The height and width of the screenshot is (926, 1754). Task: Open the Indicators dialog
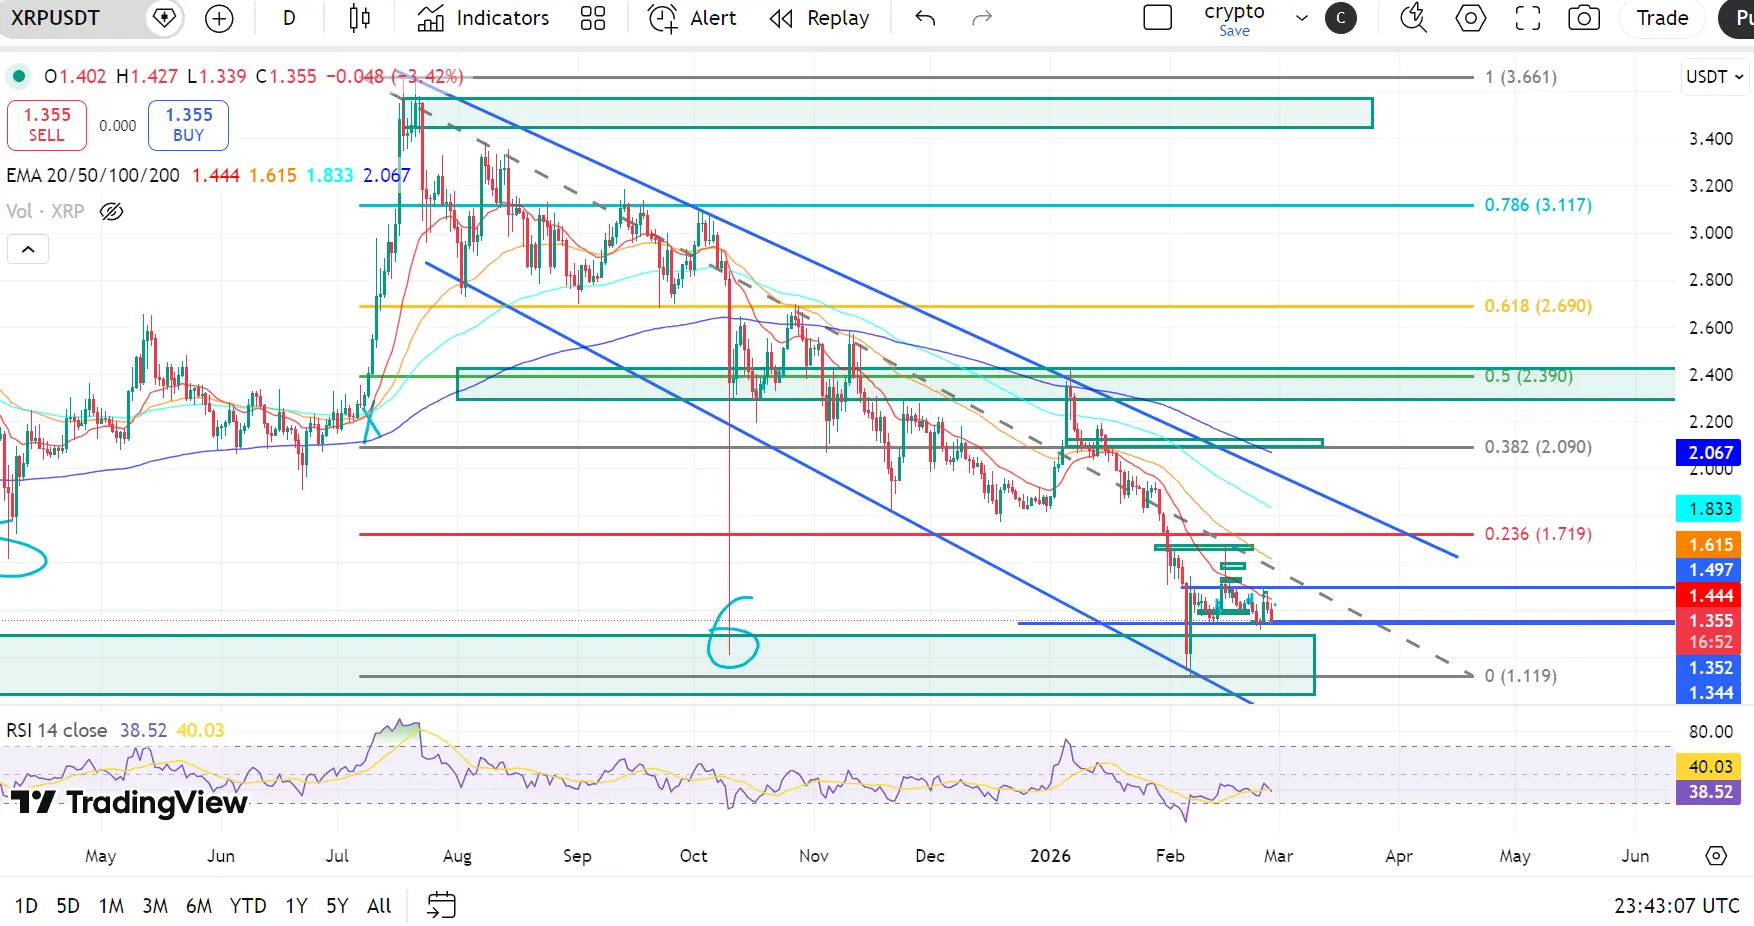pos(483,18)
